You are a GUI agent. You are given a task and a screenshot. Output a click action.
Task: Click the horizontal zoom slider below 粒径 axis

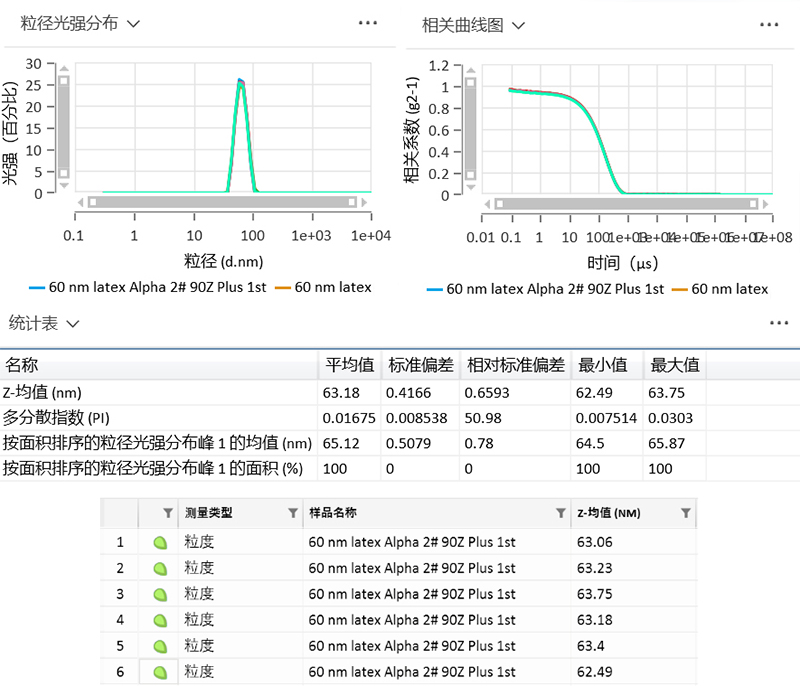tap(220, 204)
